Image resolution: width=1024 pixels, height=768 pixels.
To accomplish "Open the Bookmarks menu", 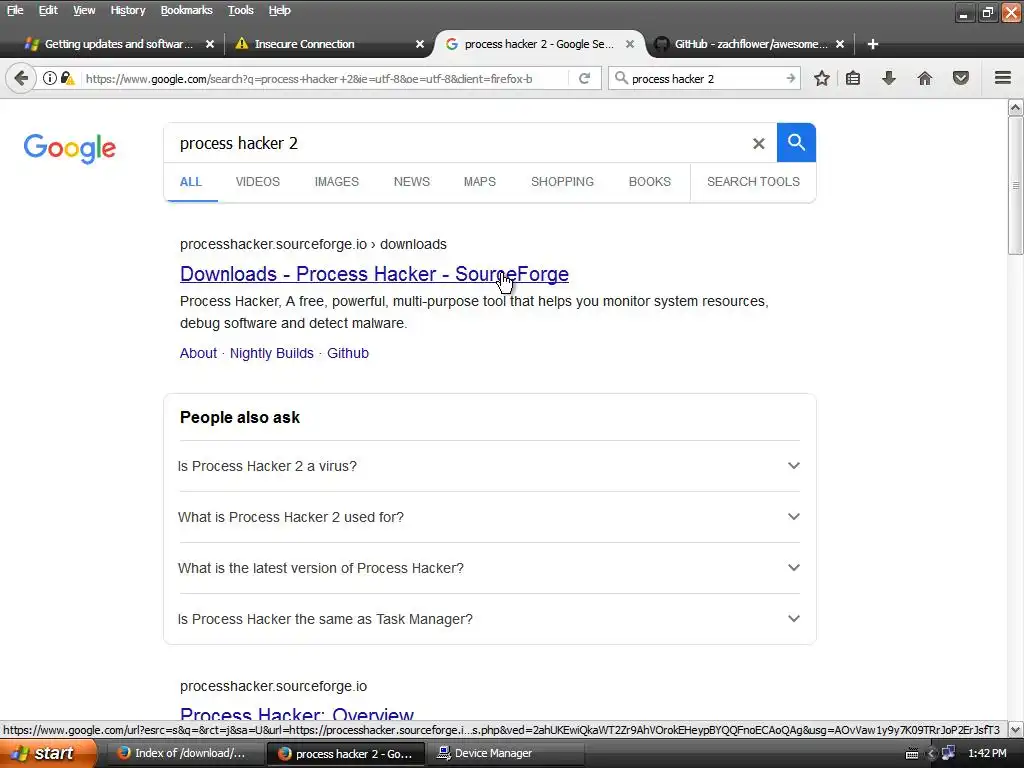I will pos(186,10).
